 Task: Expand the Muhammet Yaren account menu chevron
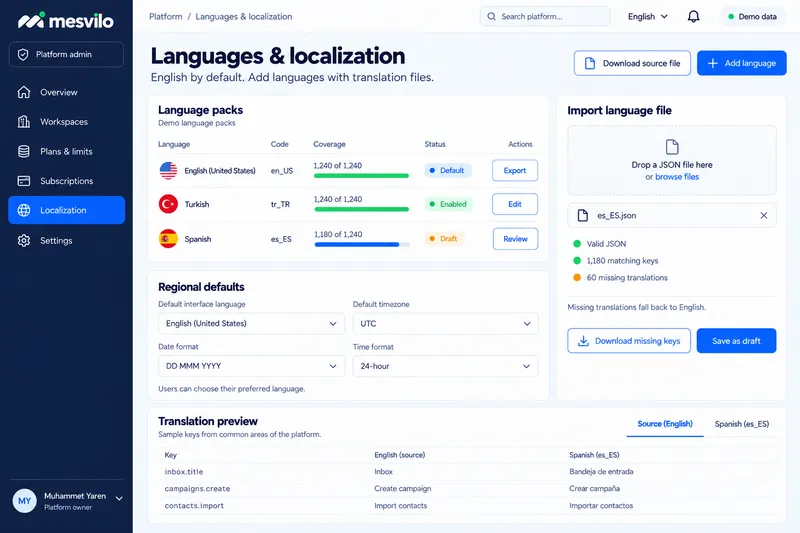[119, 499]
